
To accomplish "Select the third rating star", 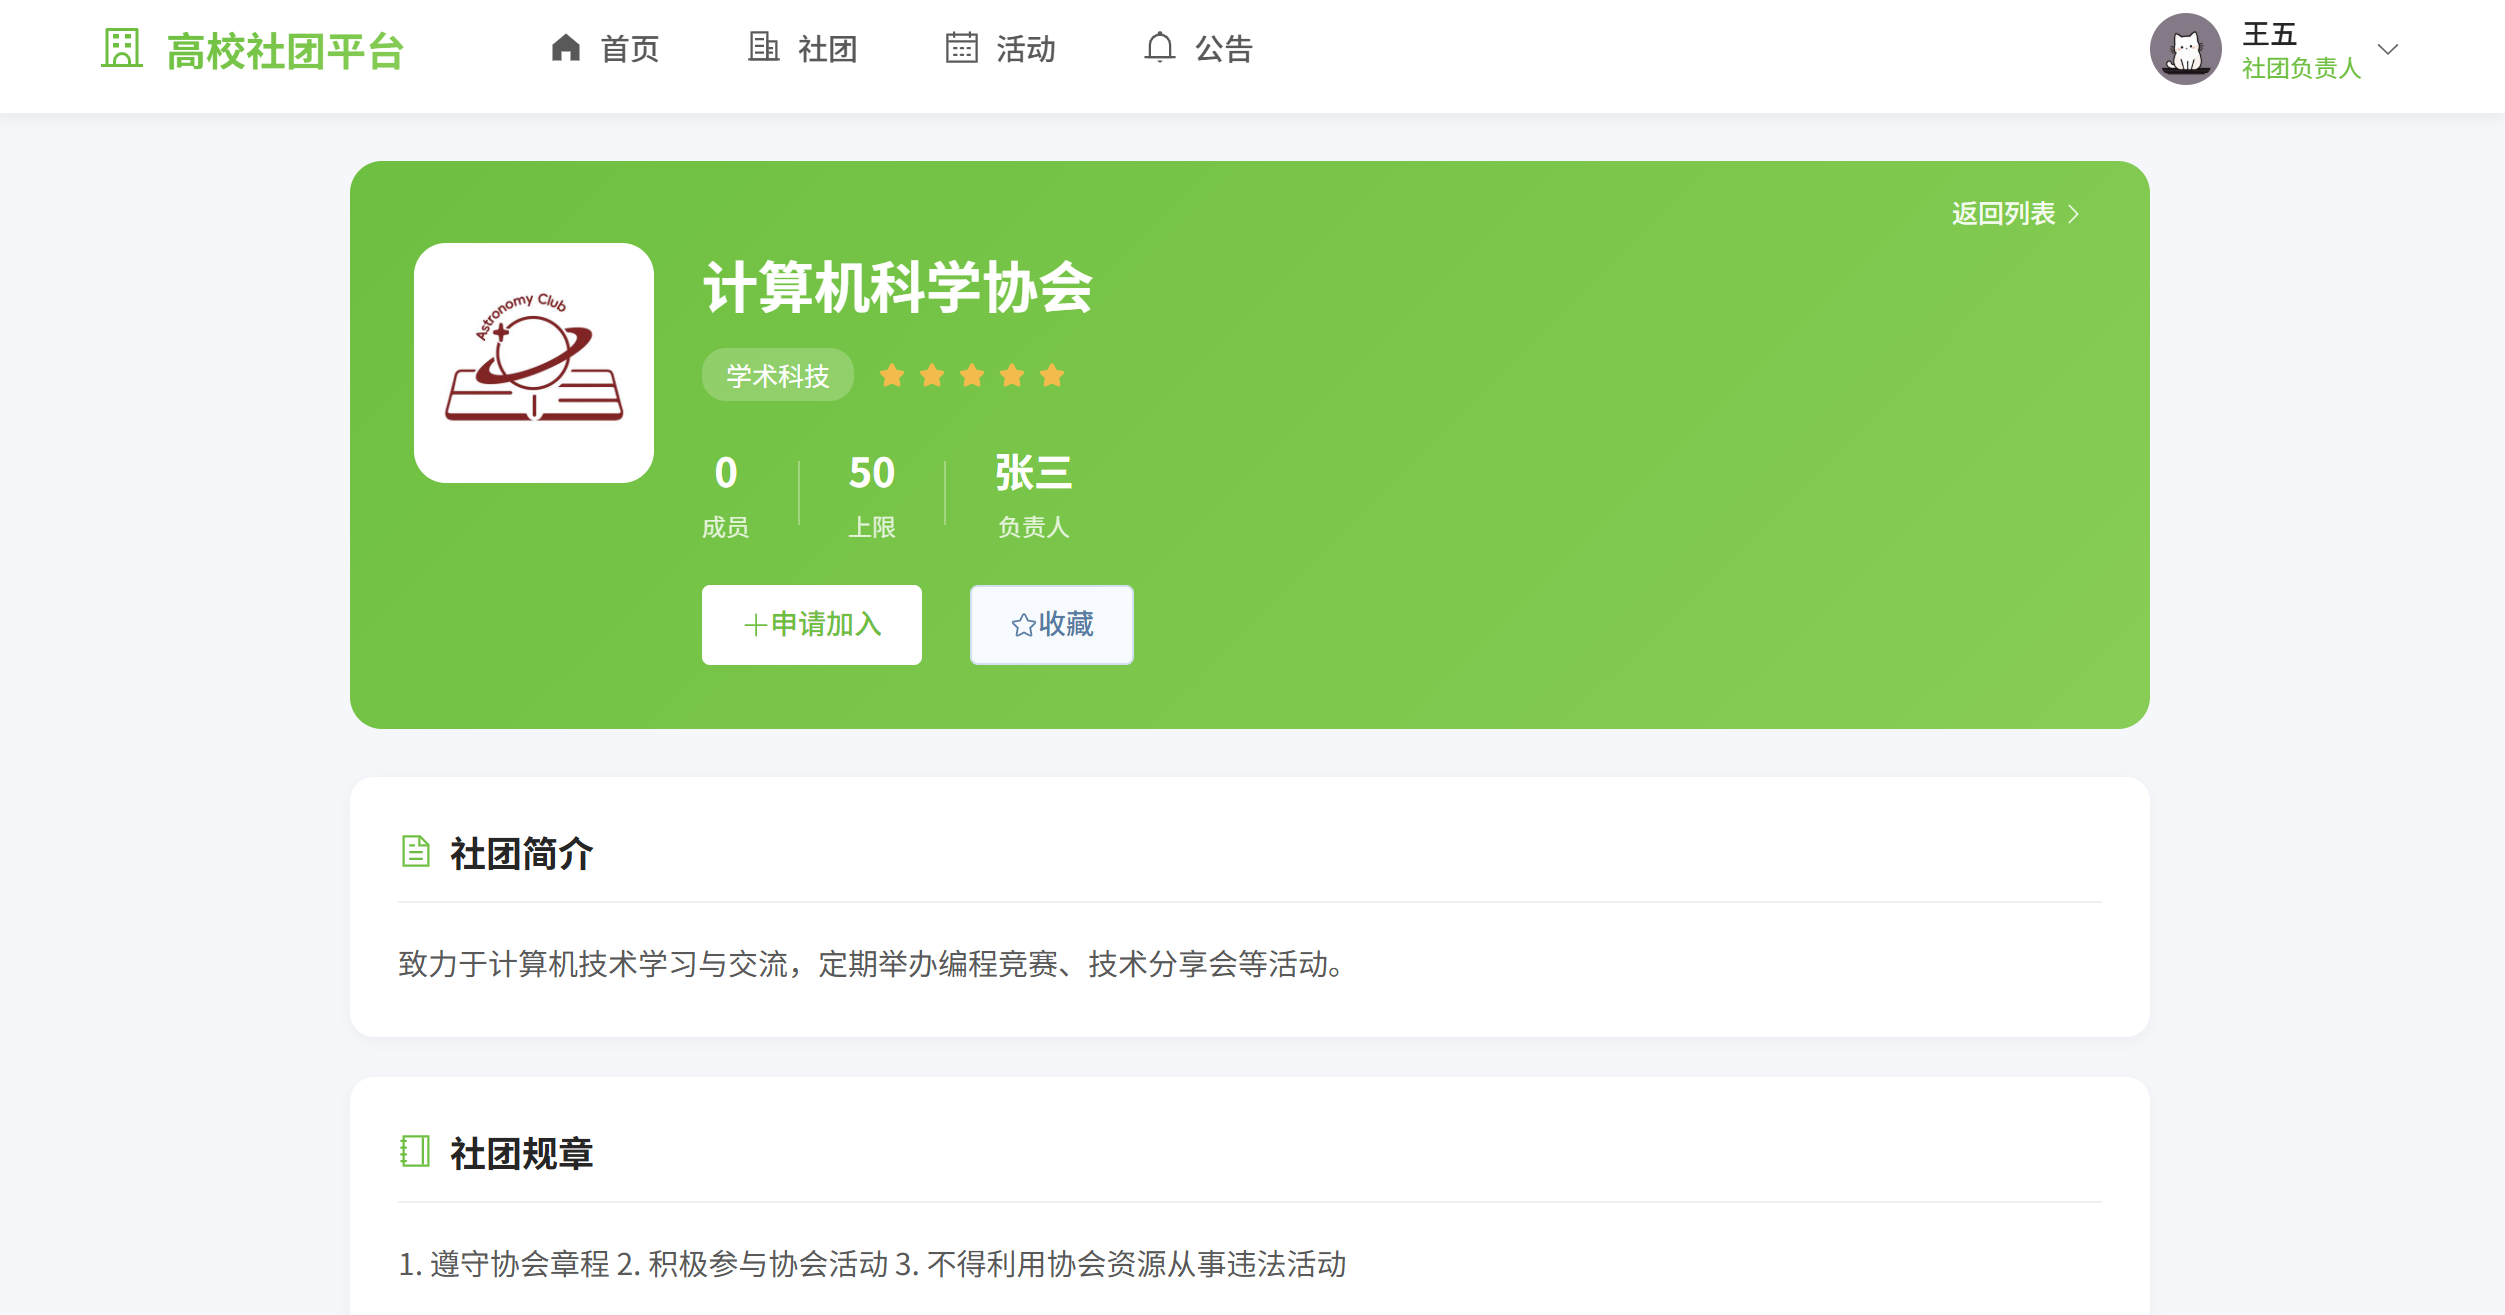I will (972, 375).
